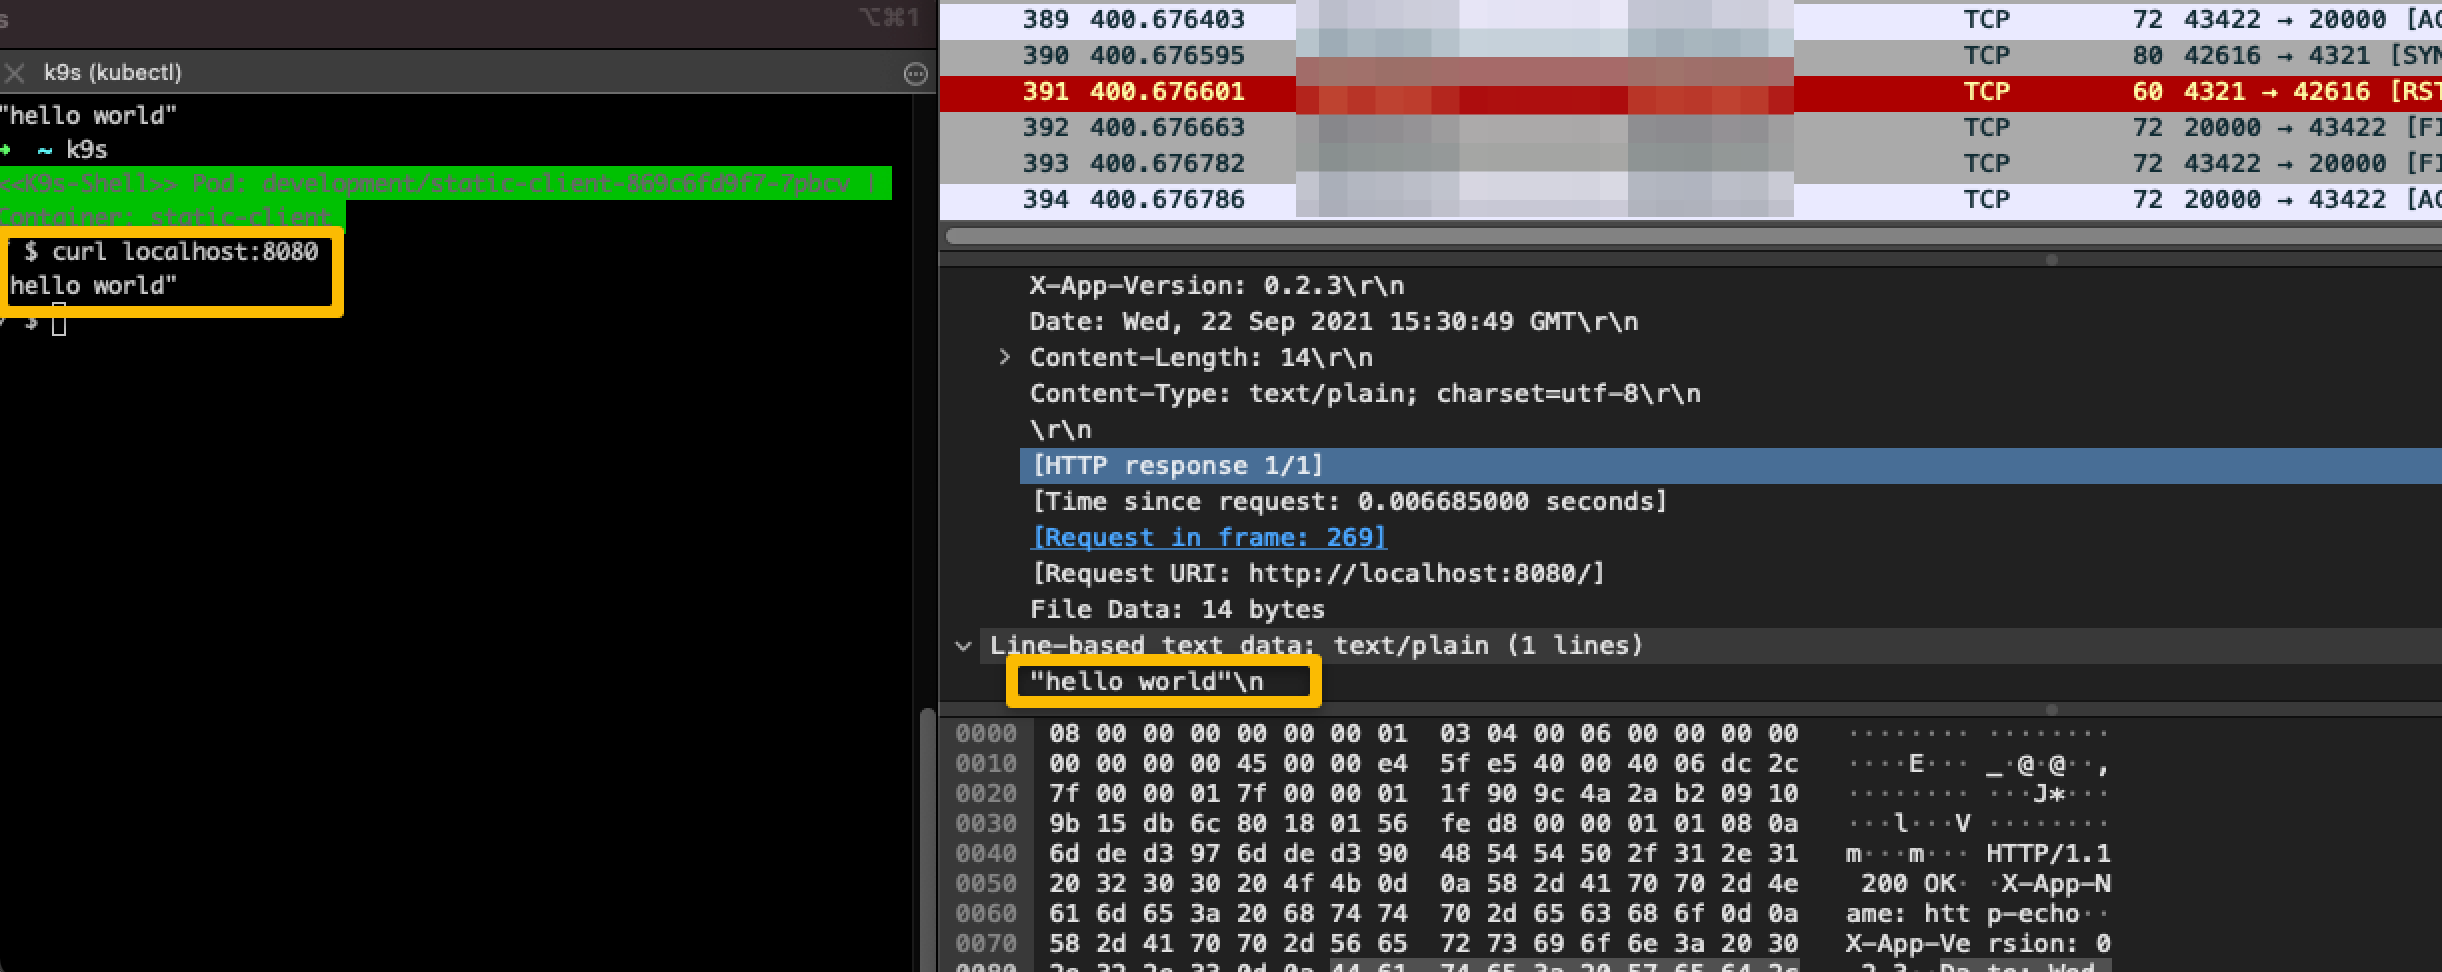Select the k9s (kubectl) tab
This screenshot has width=2442, height=972.
(x=112, y=73)
